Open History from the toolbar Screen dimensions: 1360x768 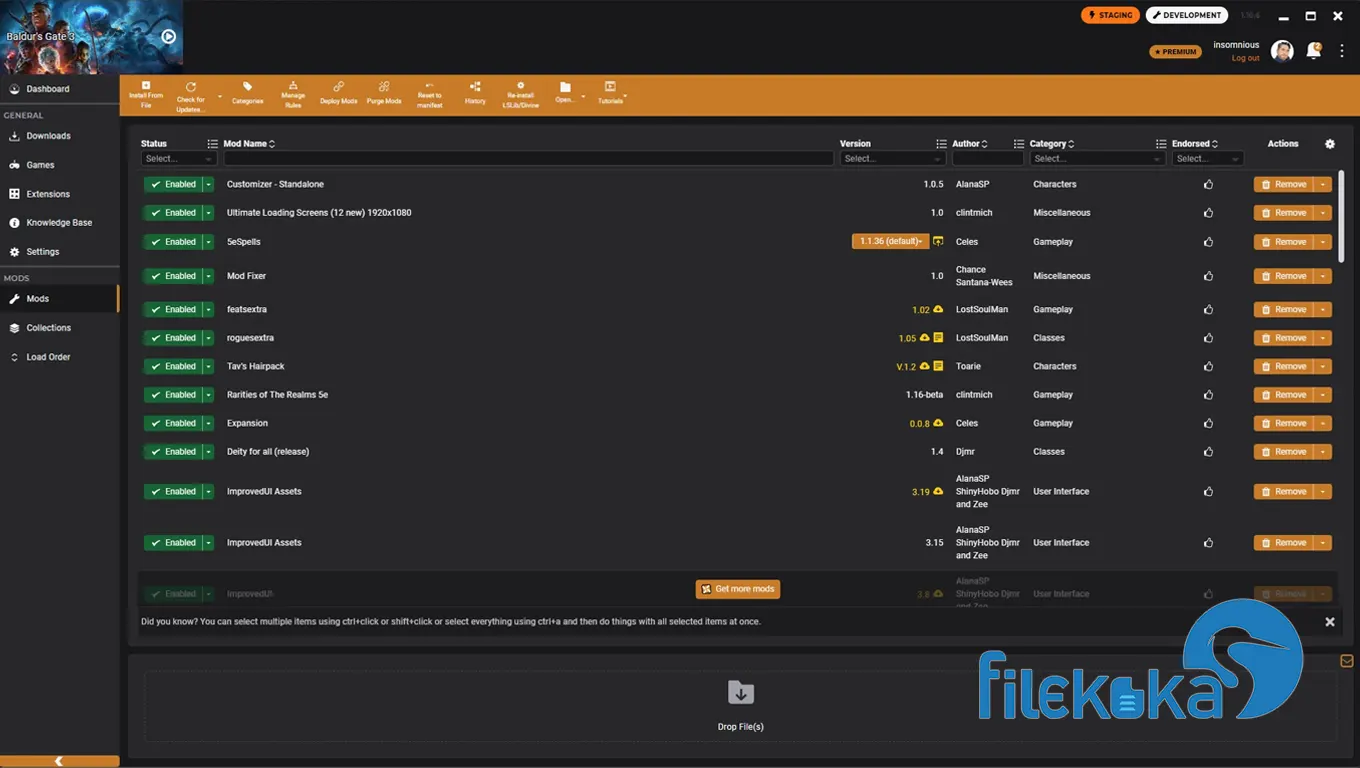[475, 94]
